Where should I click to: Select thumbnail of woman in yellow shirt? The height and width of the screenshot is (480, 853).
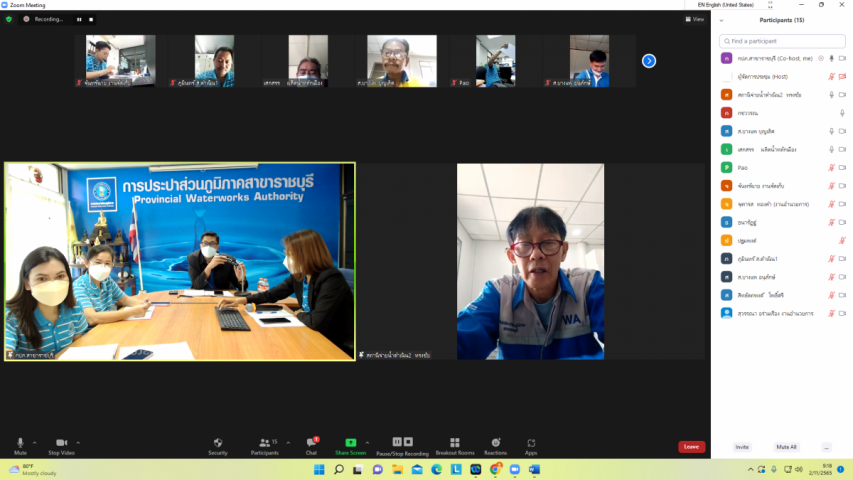401,61
